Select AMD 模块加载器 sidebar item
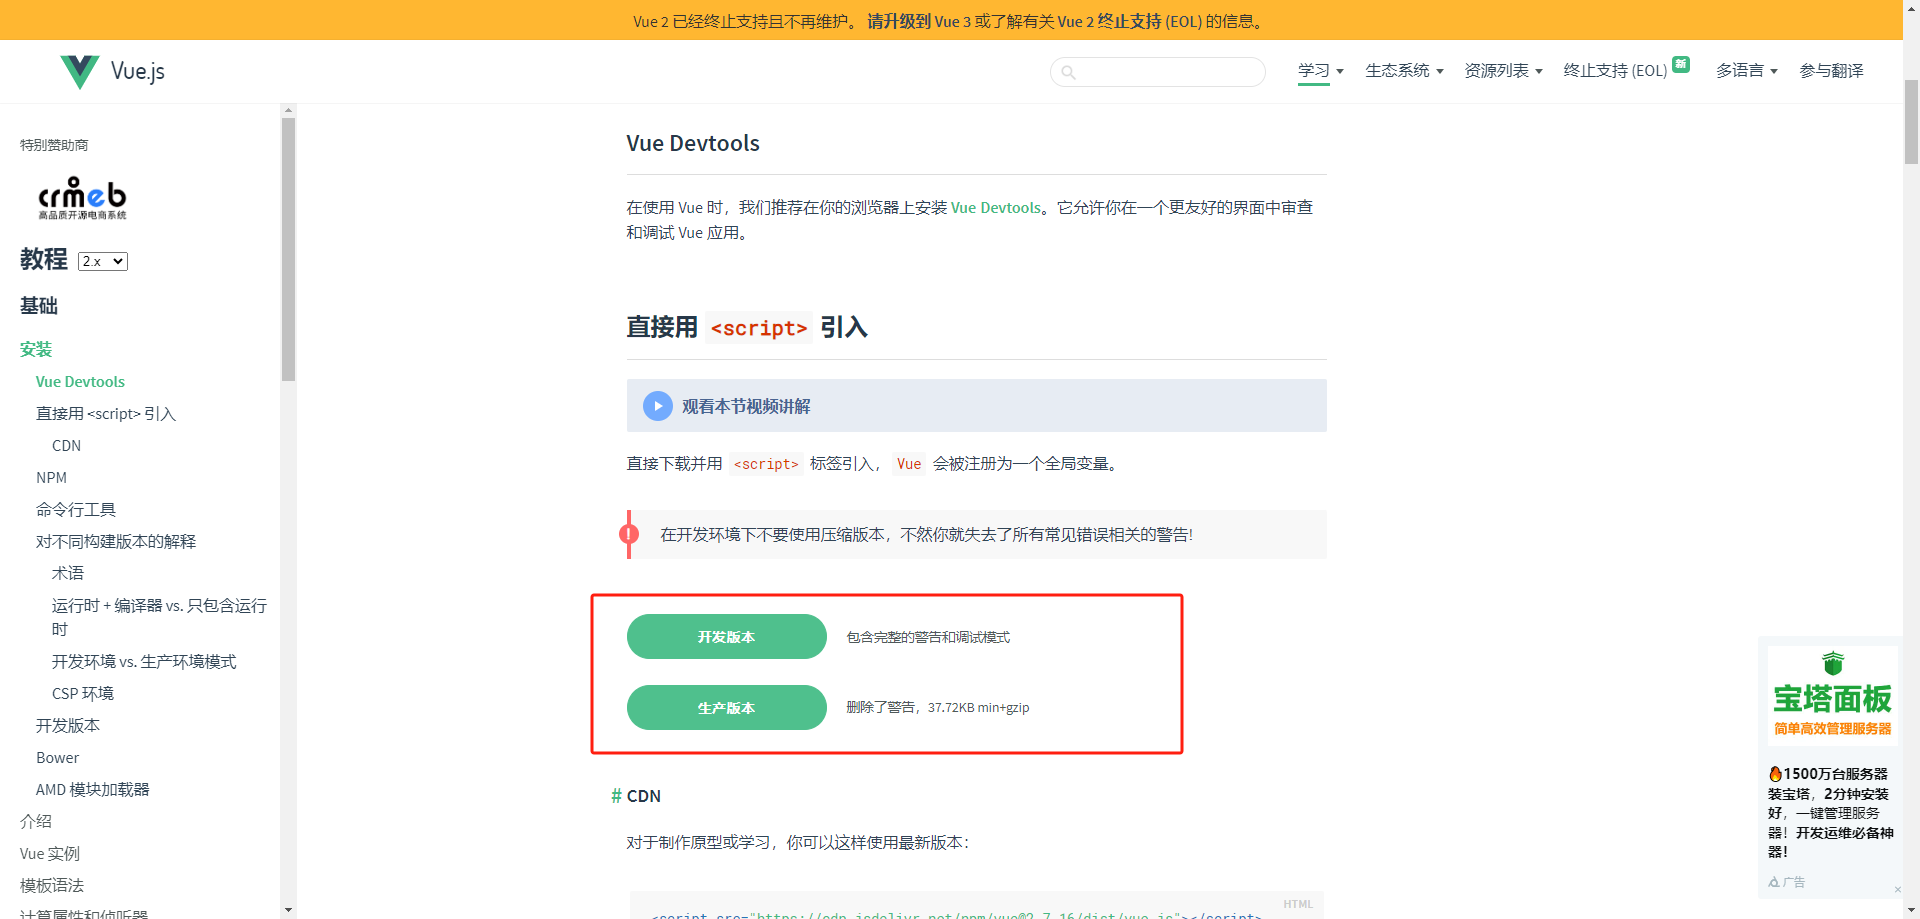 [92, 790]
